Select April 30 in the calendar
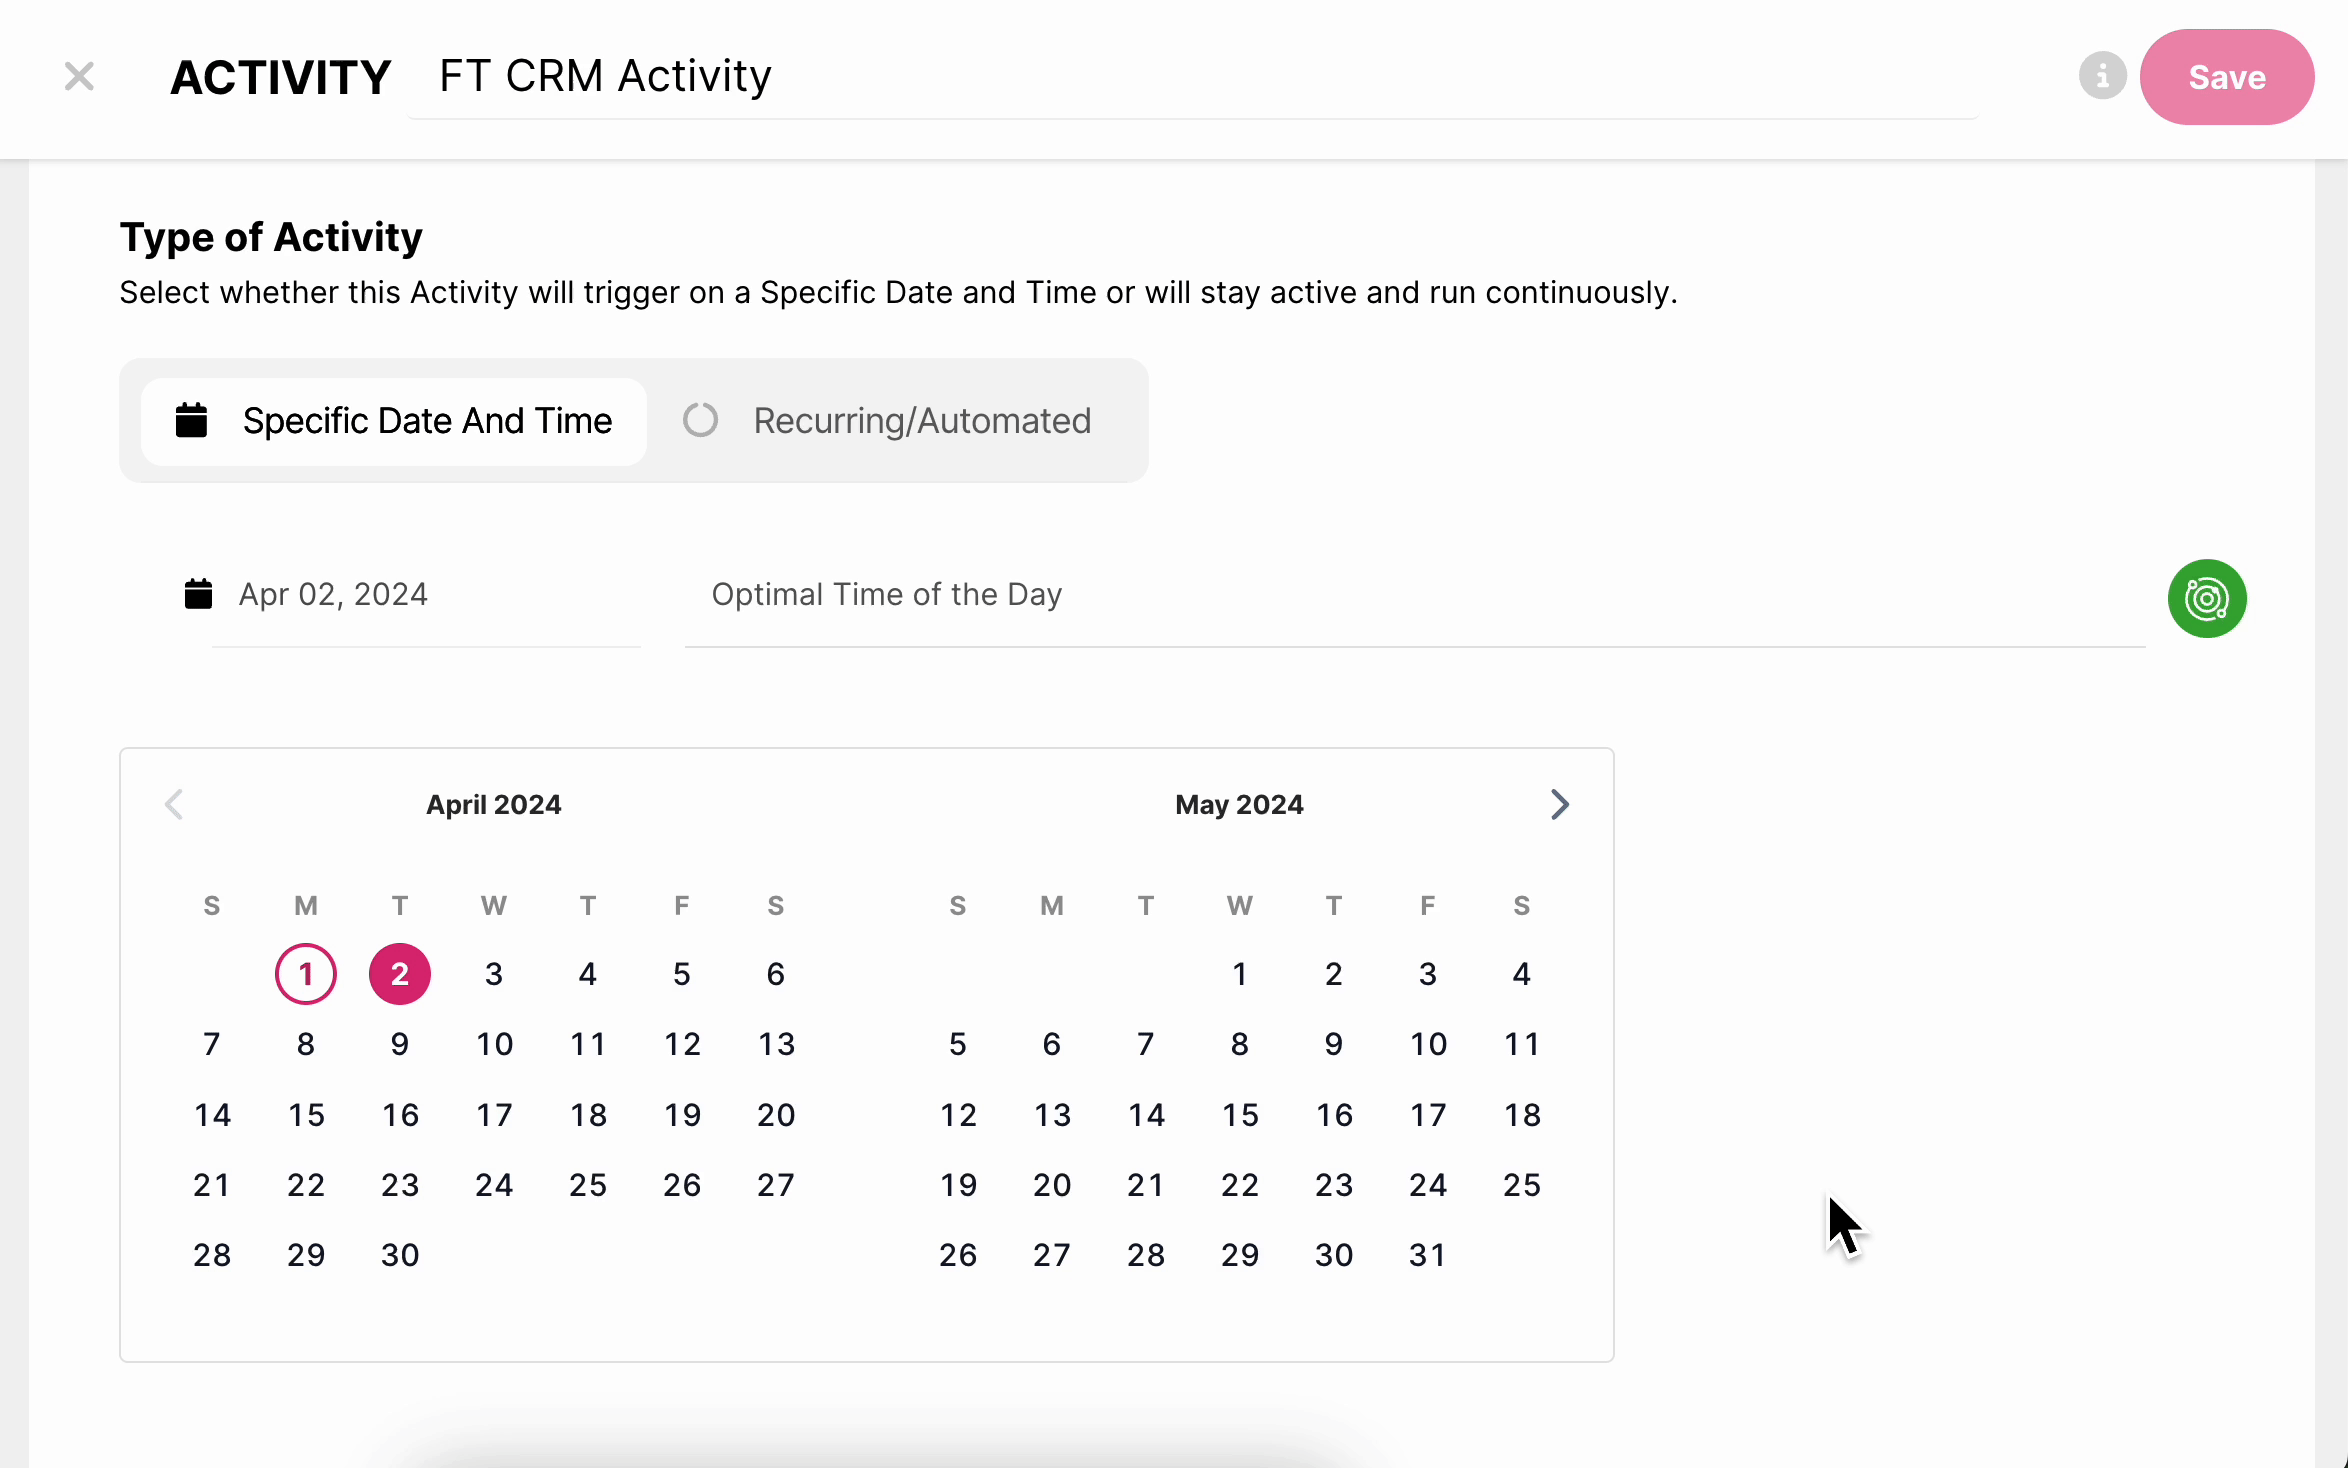This screenshot has width=2348, height=1468. 399,1255
